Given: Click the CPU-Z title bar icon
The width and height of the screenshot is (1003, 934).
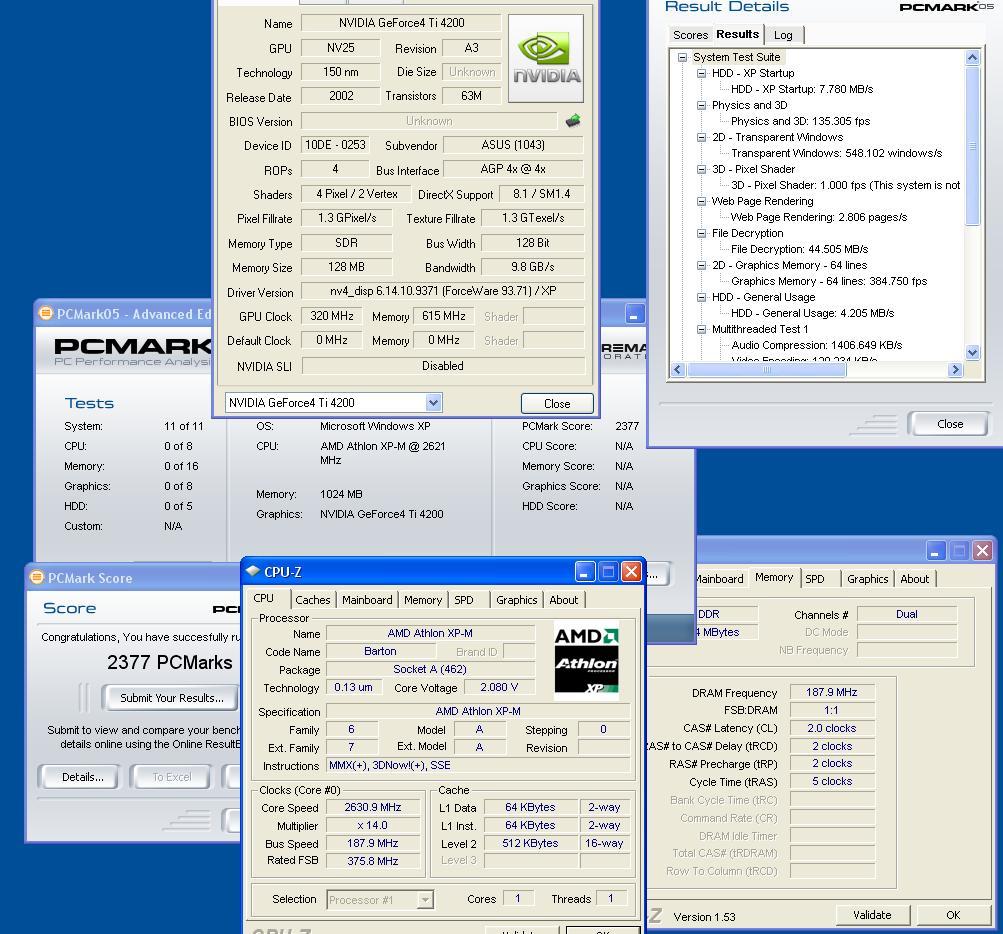Looking at the screenshot, I should 253,571.
